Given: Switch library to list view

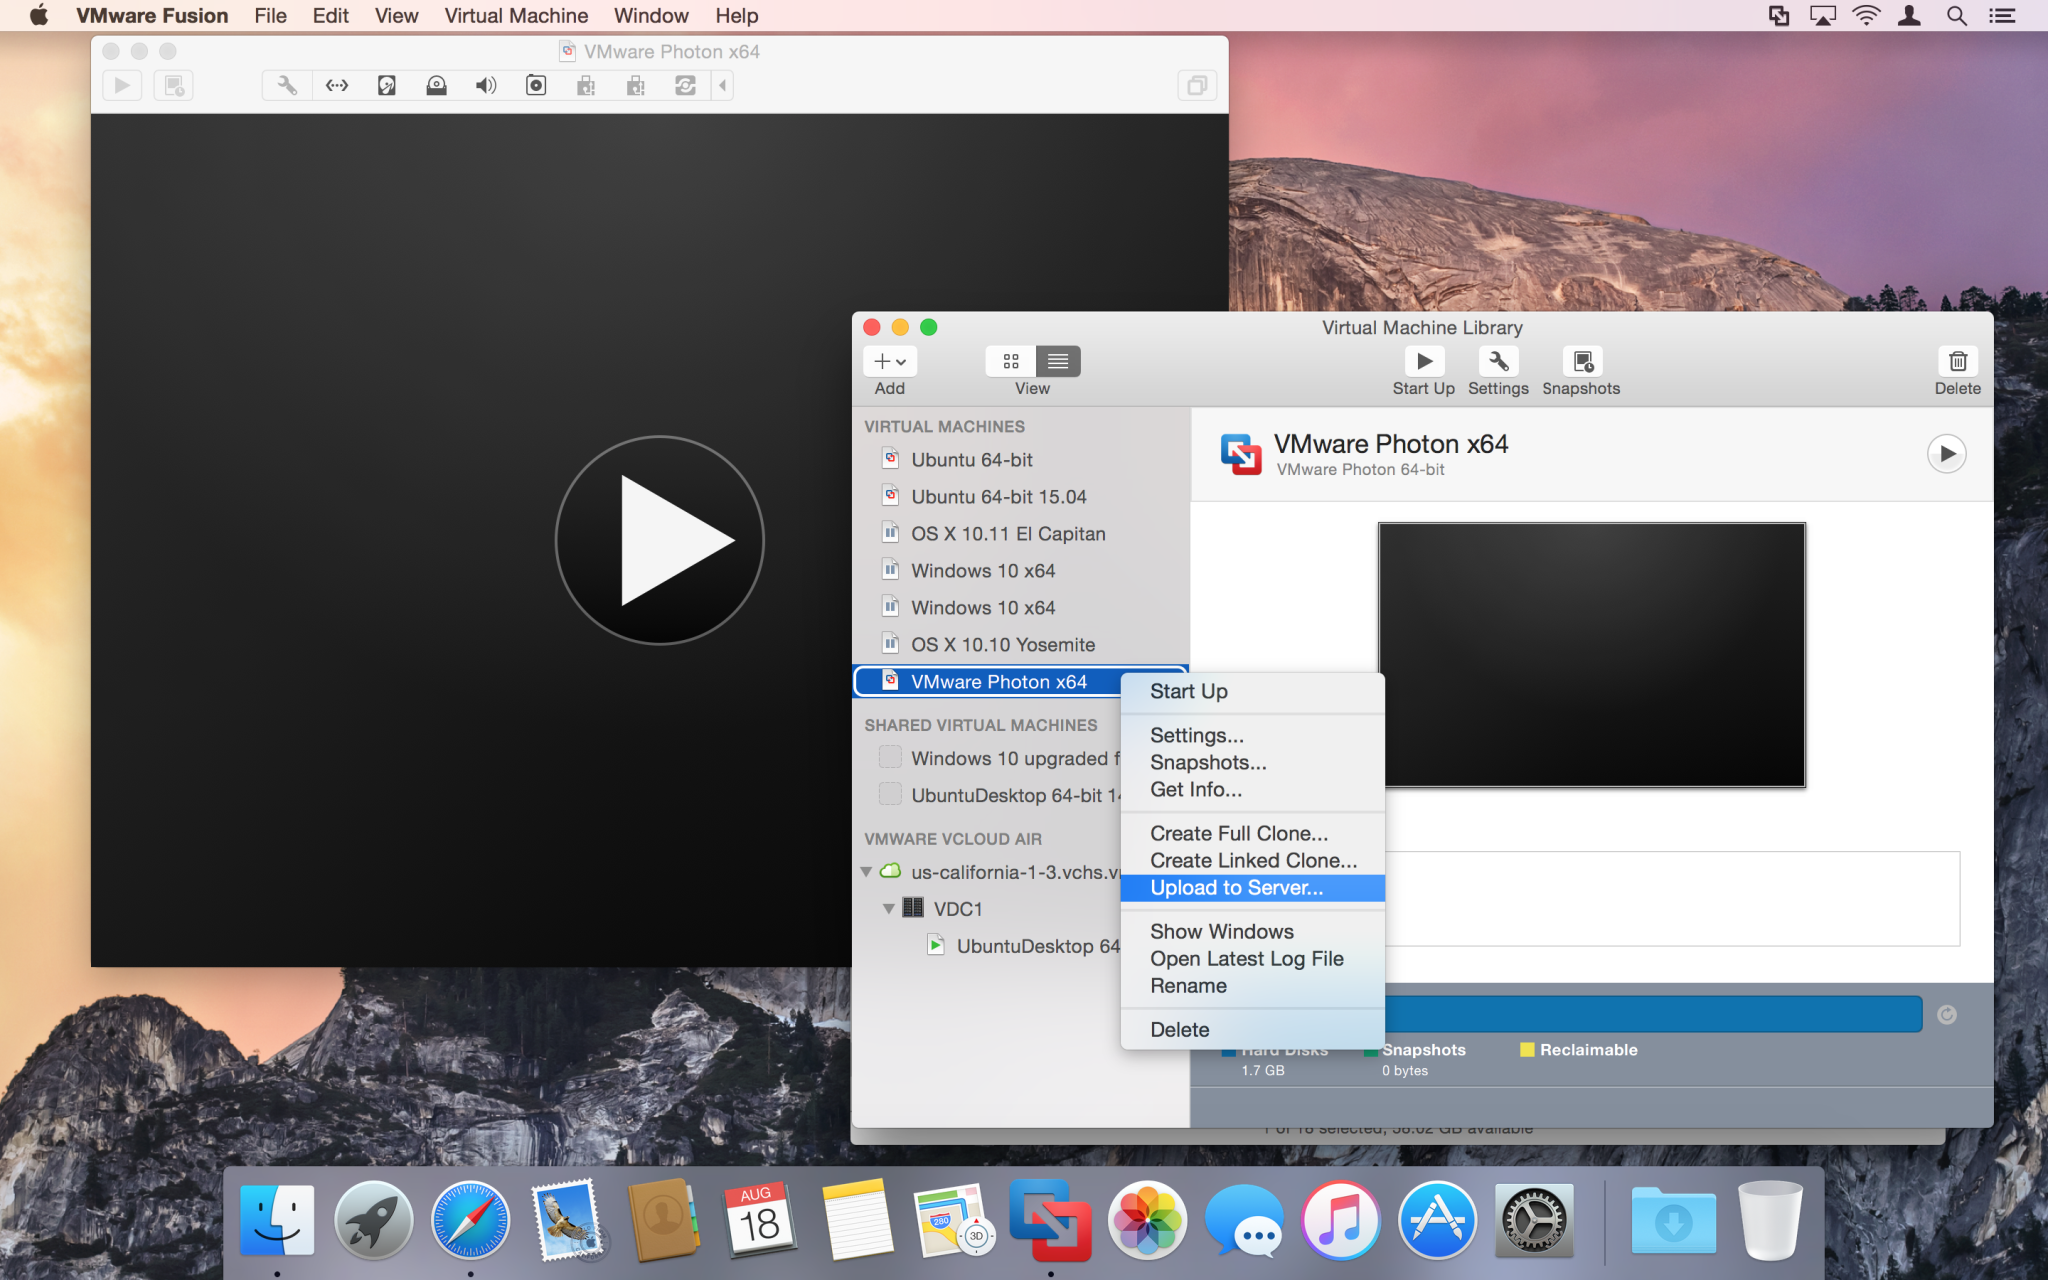Looking at the screenshot, I should coord(1058,361).
